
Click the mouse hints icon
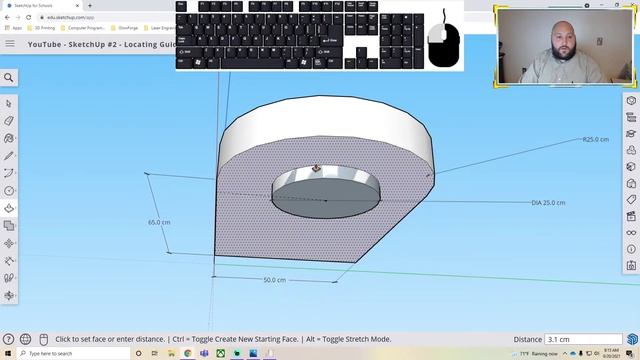pyautogui.click(x=44, y=339)
